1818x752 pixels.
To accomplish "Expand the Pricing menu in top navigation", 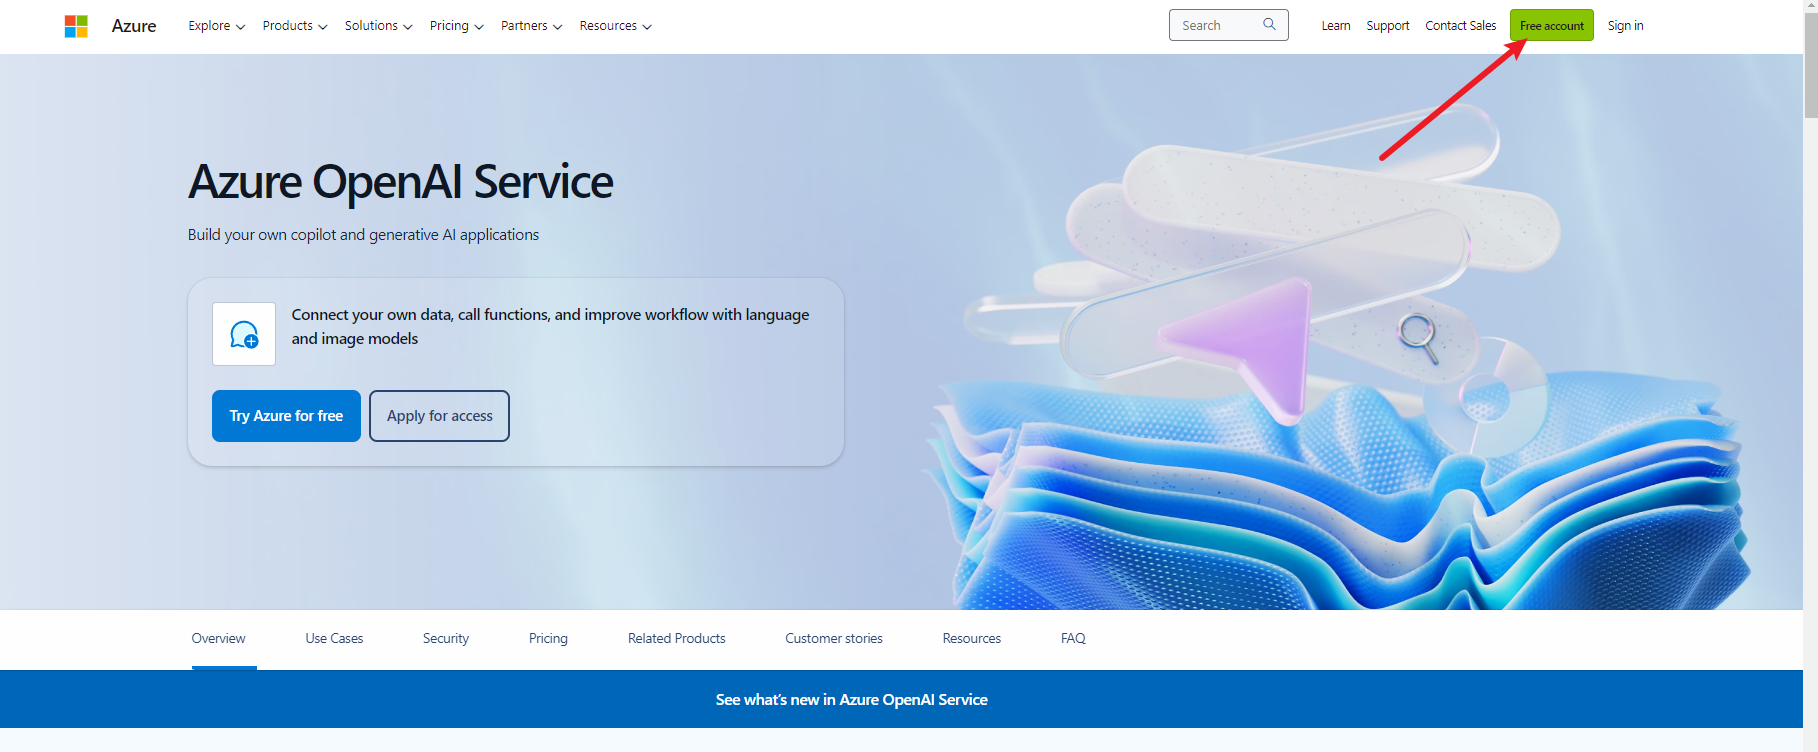I will 457,26.
